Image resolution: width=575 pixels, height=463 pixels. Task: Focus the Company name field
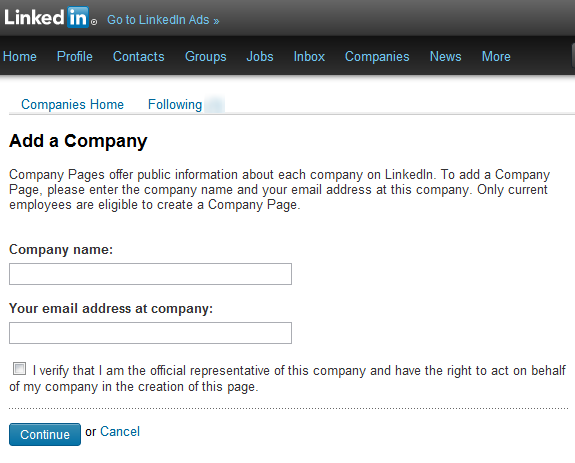click(x=150, y=274)
